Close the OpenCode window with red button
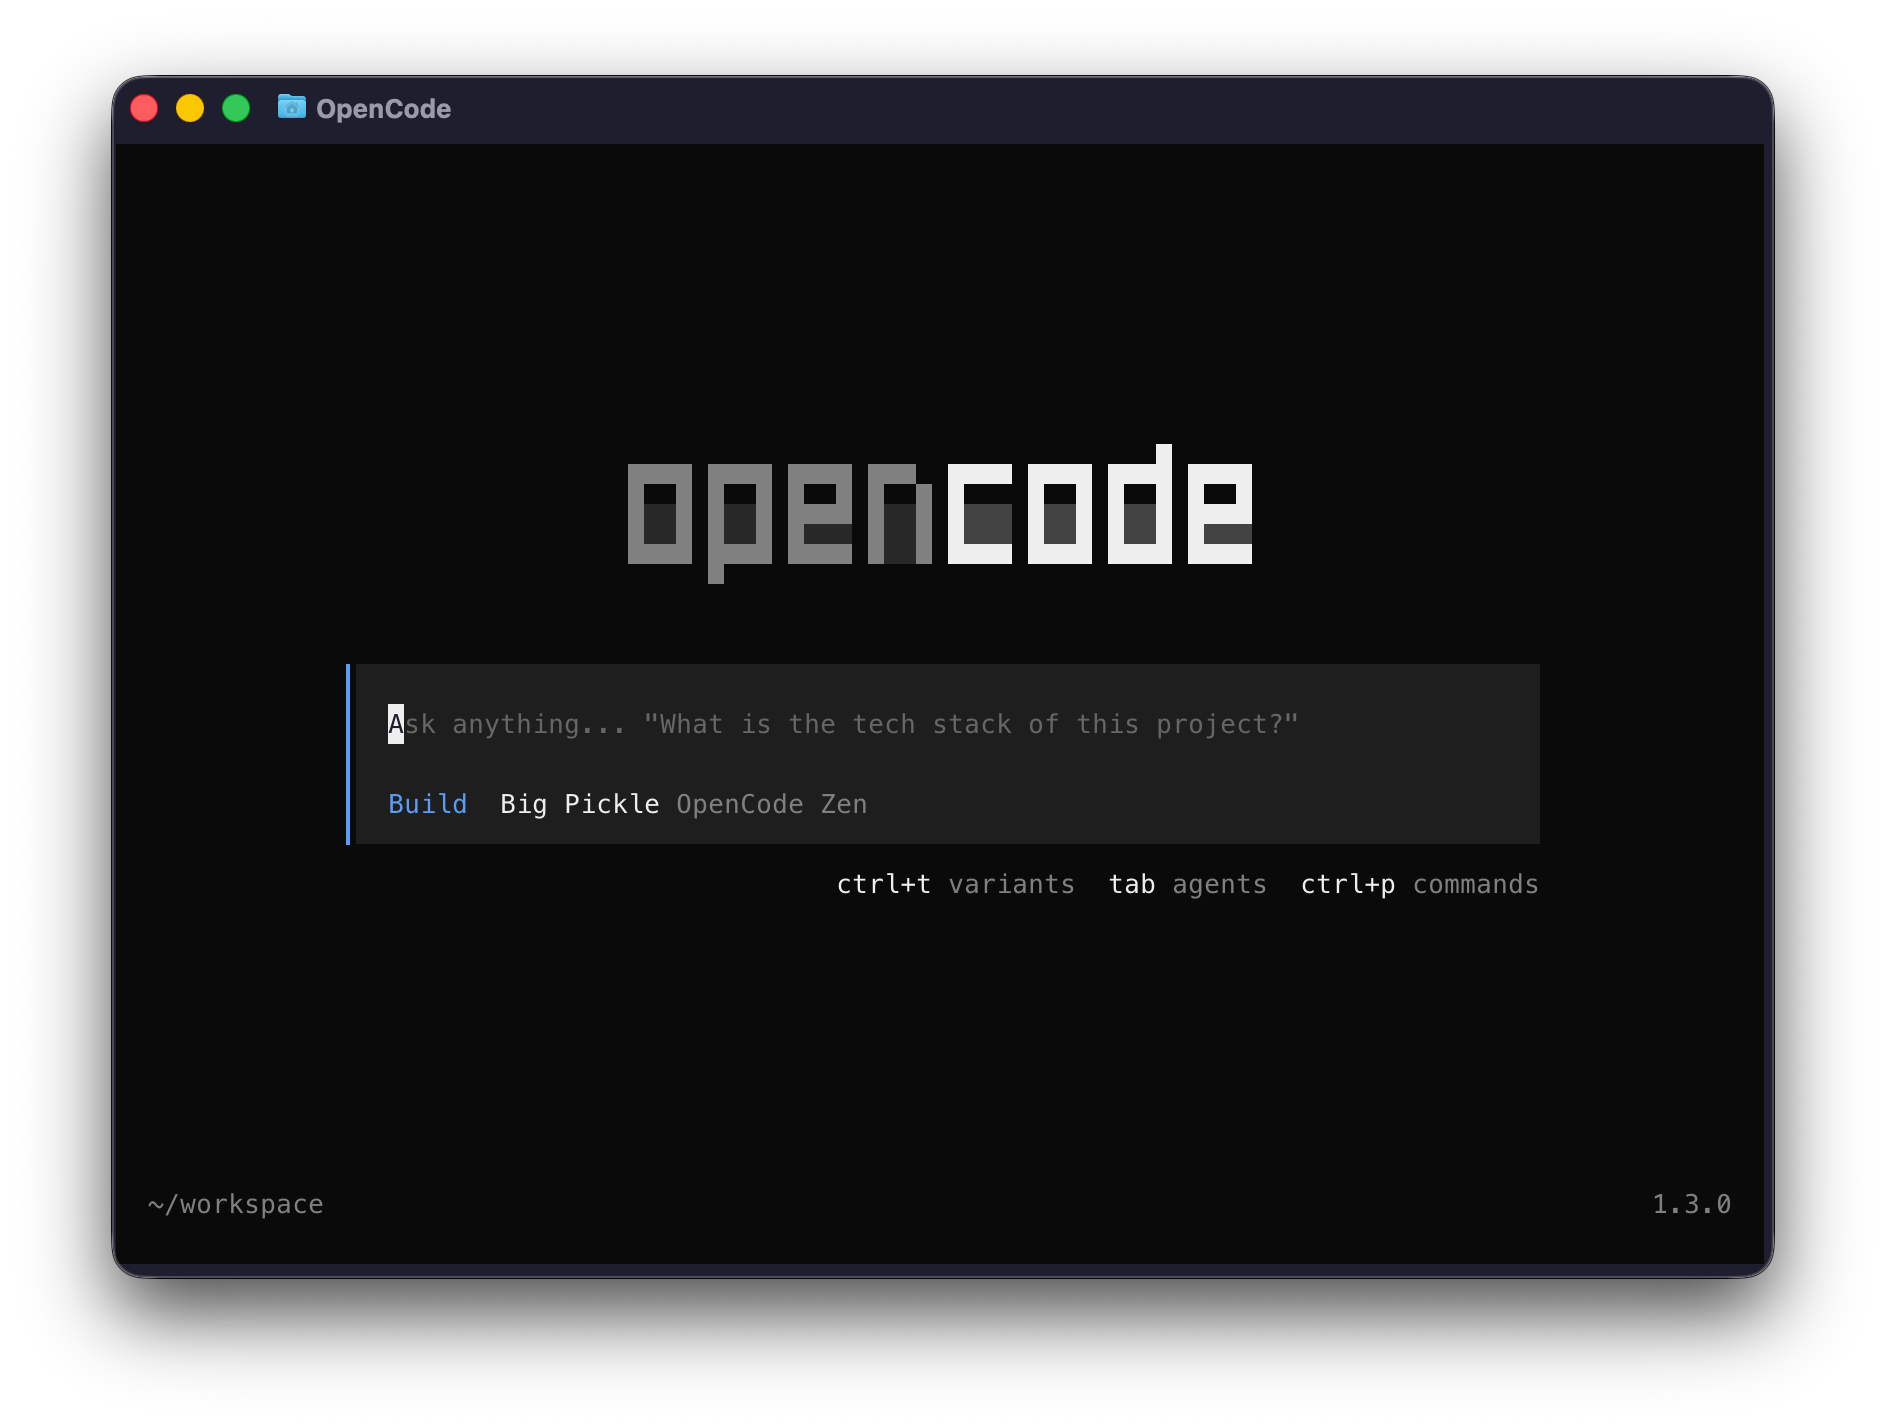 point(144,108)
